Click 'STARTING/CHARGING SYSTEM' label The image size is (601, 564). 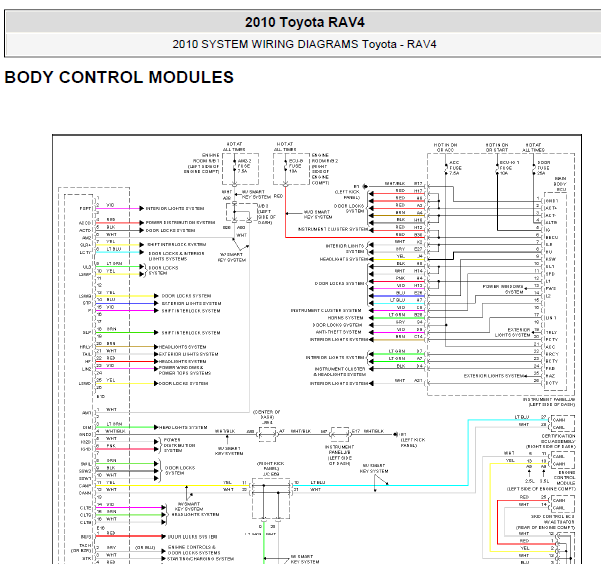click(201, 559)
